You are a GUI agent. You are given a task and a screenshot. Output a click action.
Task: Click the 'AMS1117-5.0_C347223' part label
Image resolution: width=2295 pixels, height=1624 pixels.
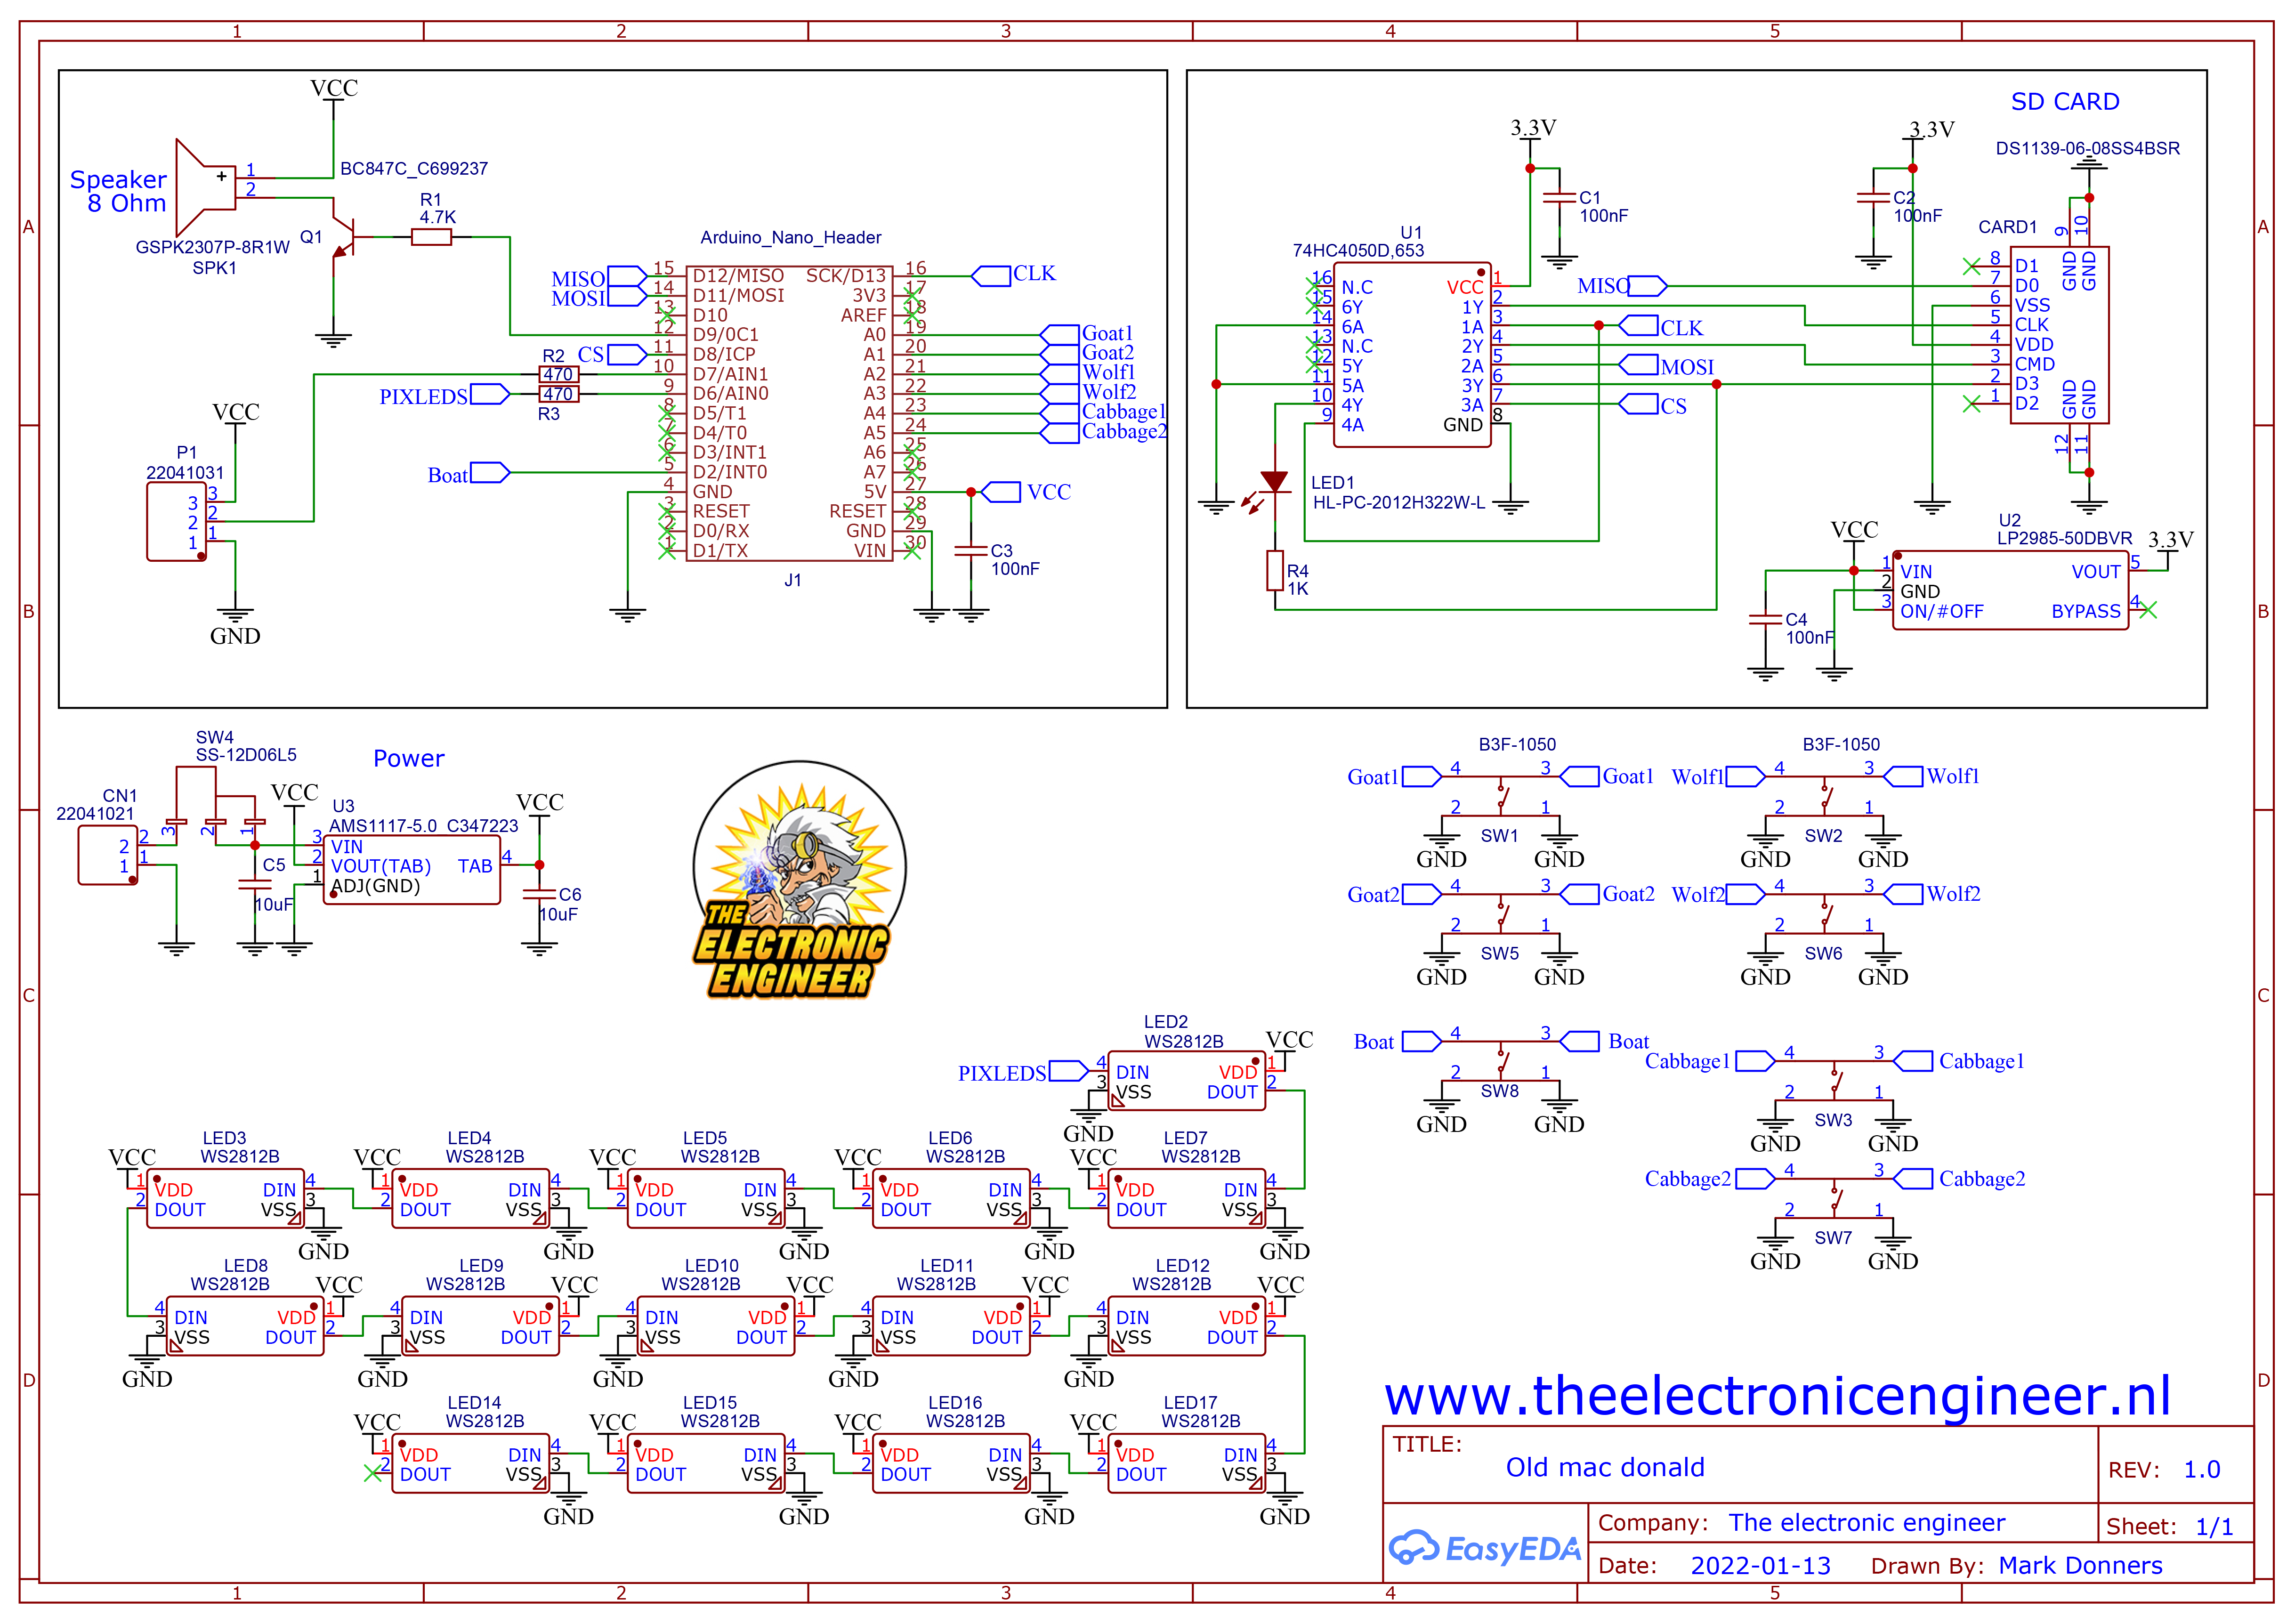(424, 826)
